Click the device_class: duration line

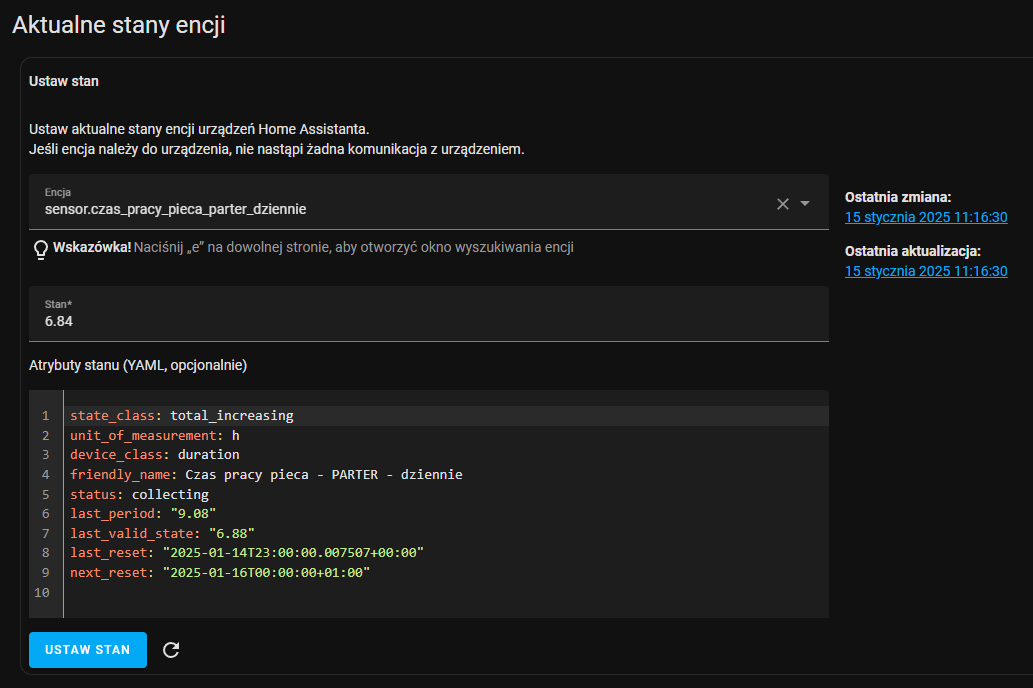[154, 454]
